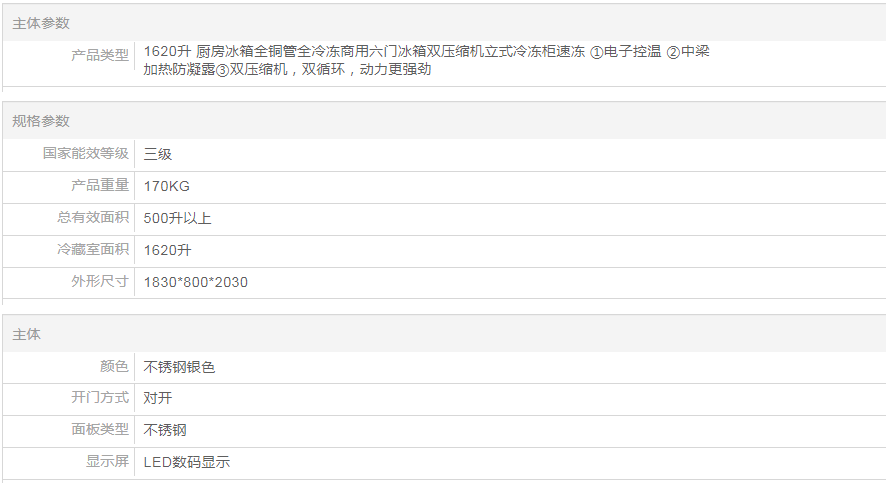Click the 颜色 label
Screen dimensions: 890x483
point(114,367)
